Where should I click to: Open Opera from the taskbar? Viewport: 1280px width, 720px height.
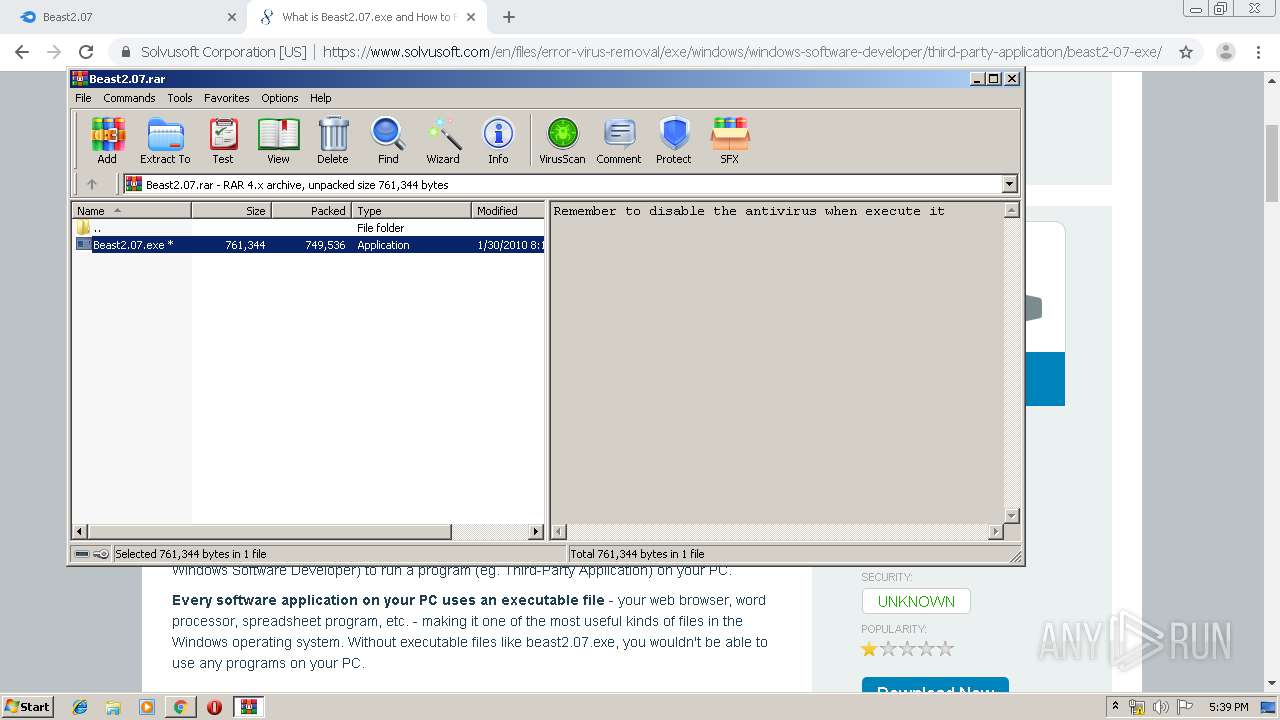(214, 707)
